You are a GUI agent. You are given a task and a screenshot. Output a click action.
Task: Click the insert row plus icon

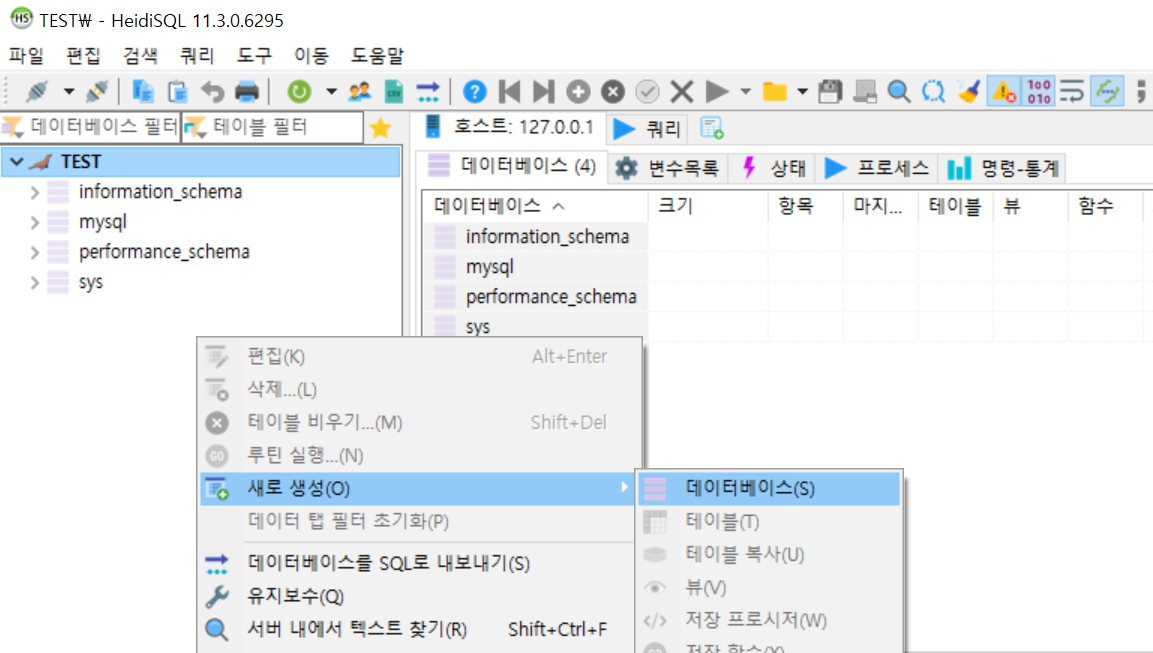pos(578,92)
